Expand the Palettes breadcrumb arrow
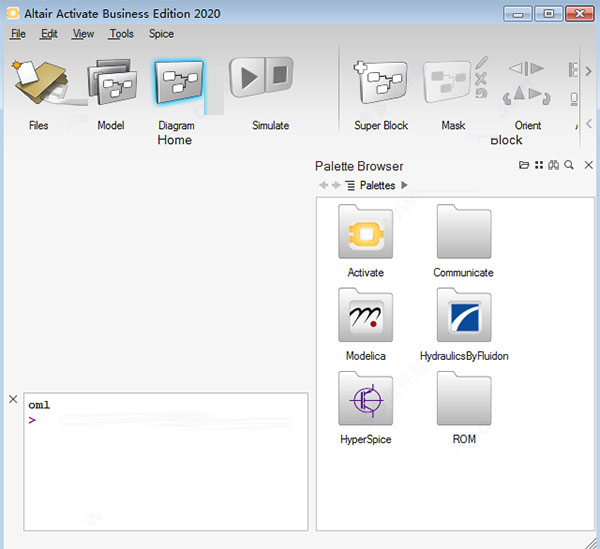 [404, 186]
